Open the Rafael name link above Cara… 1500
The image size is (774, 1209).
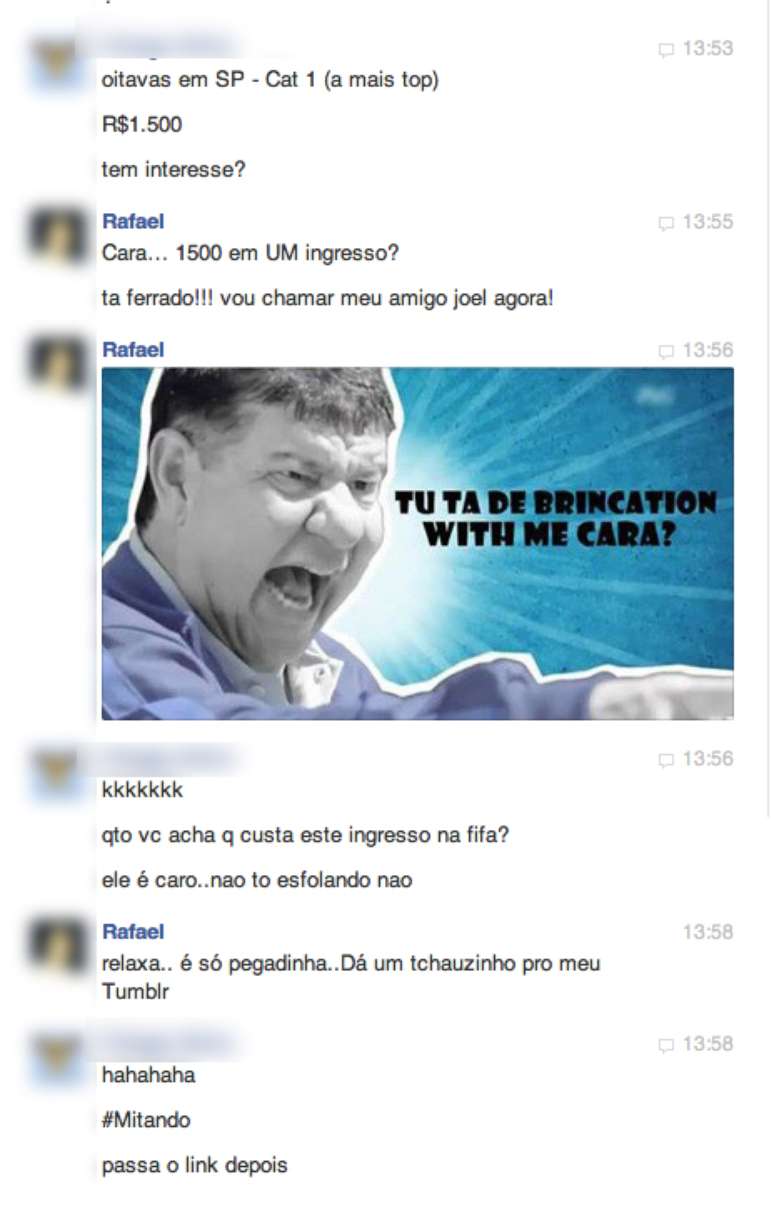[x=133, y=222]
